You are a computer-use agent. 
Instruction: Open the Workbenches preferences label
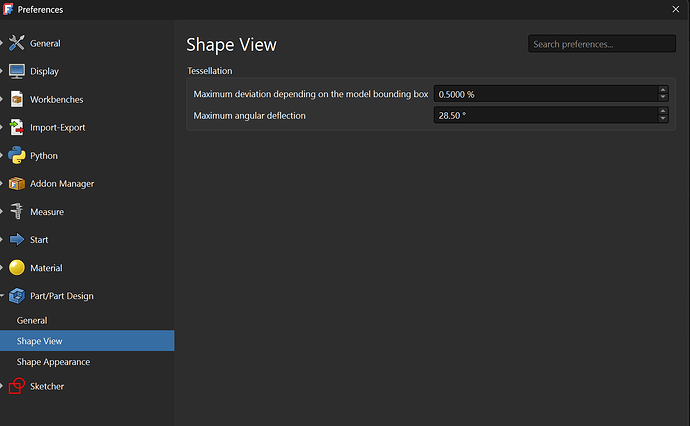56,99
